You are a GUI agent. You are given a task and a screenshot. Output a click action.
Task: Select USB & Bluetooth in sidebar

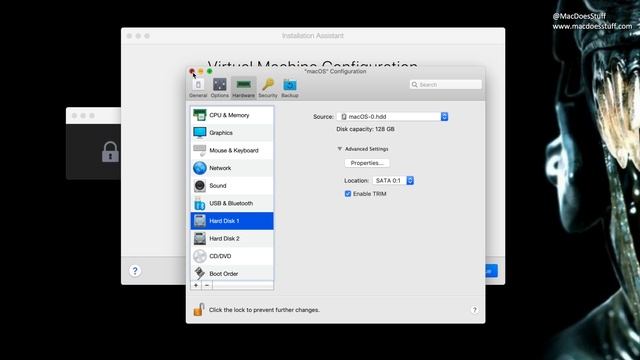232,203
